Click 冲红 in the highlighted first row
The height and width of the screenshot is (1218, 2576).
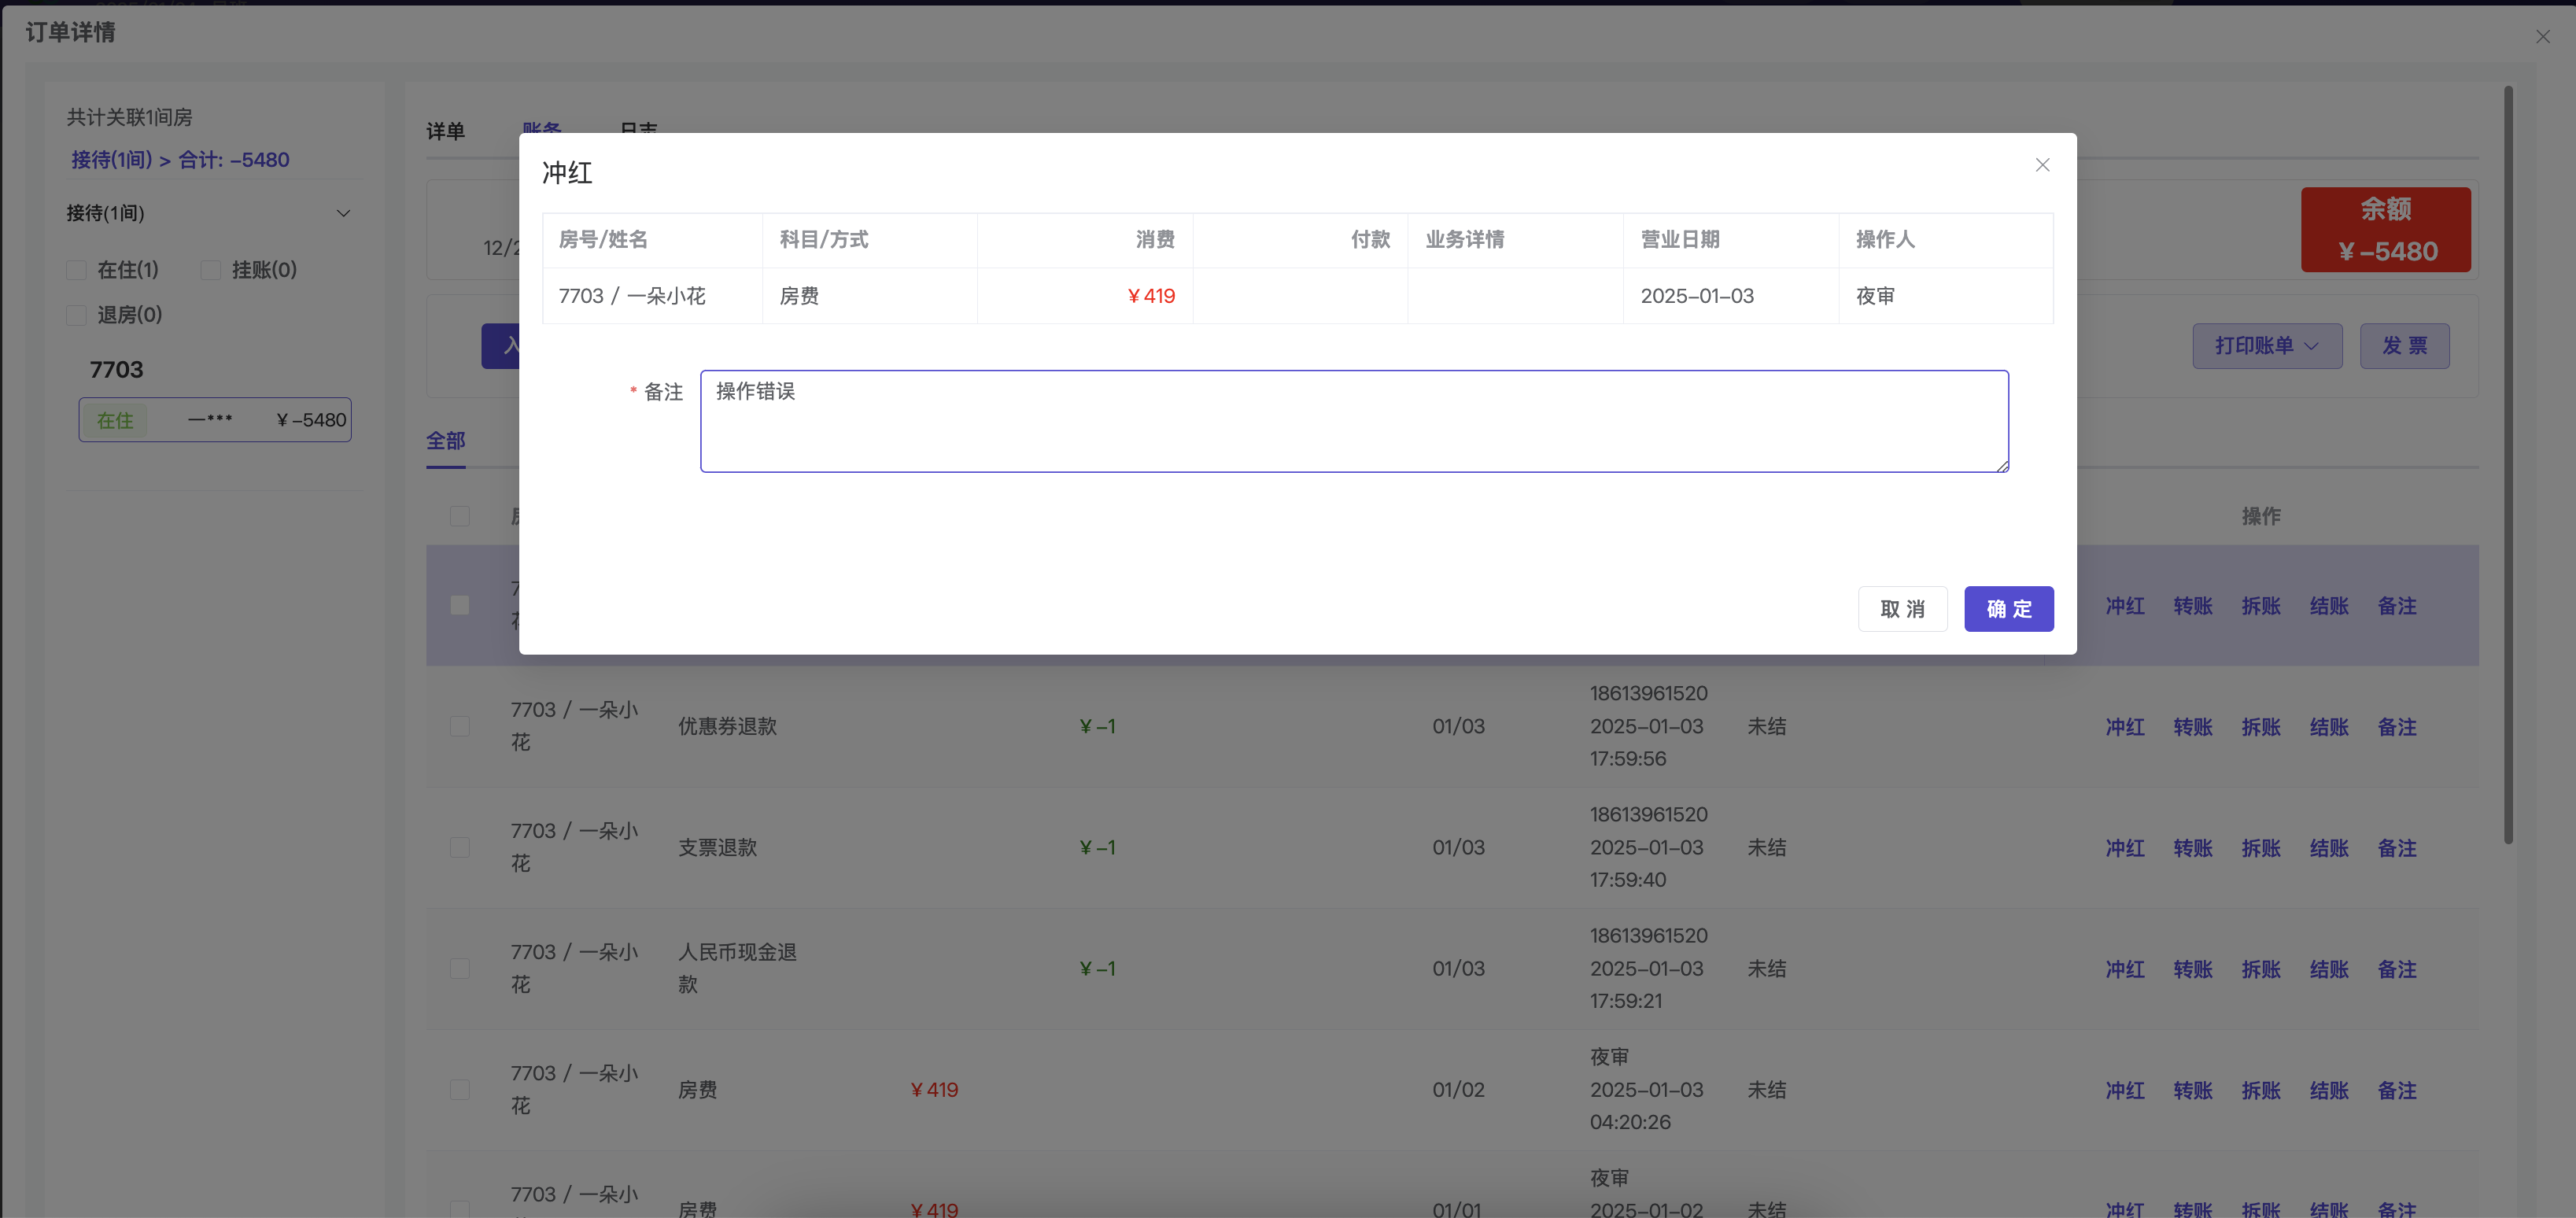point(2125,606)
